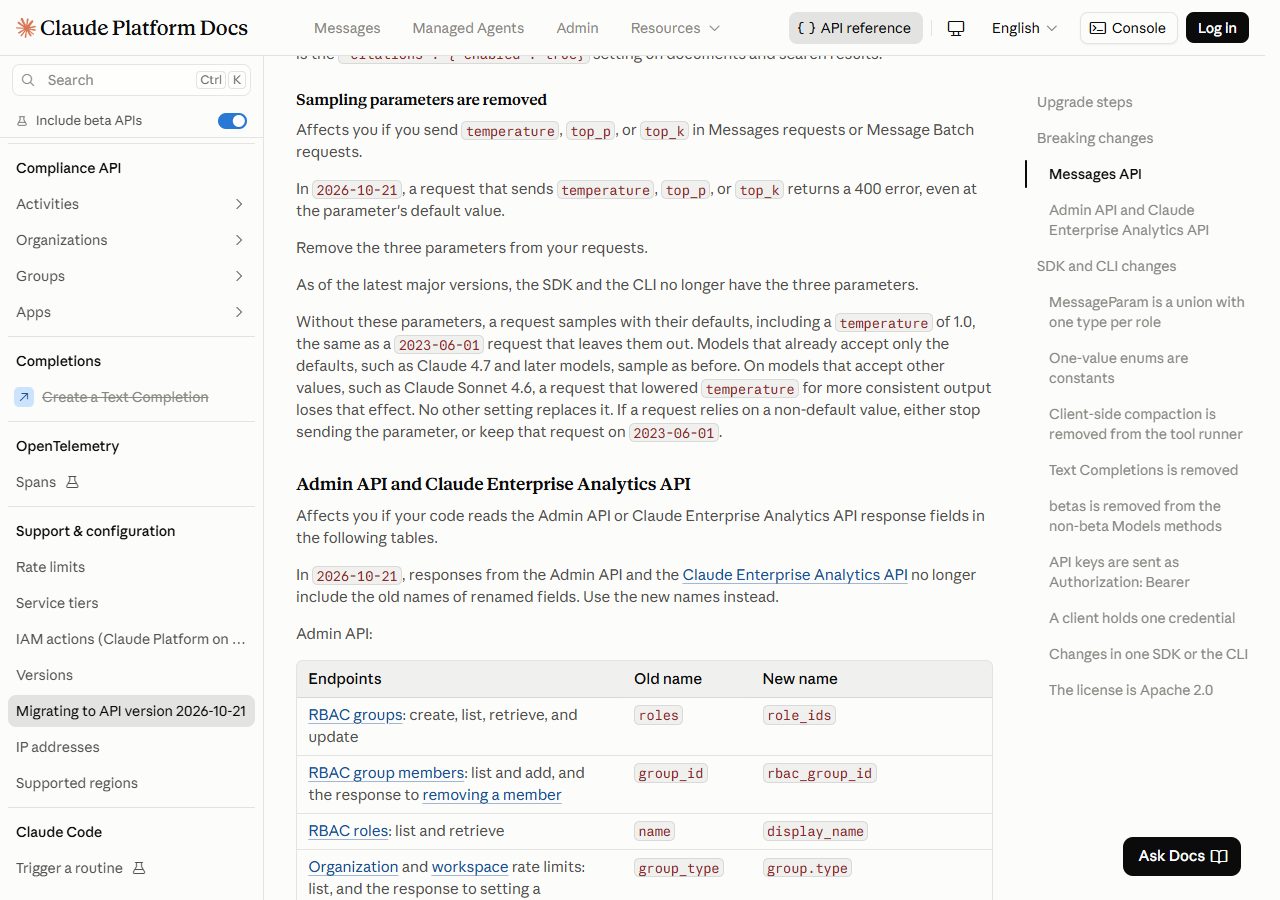The height and width of the screenshot is (900, 1280).
Task: Open the English language selector
Action: pyautogui.click(x=1024, y=28)
